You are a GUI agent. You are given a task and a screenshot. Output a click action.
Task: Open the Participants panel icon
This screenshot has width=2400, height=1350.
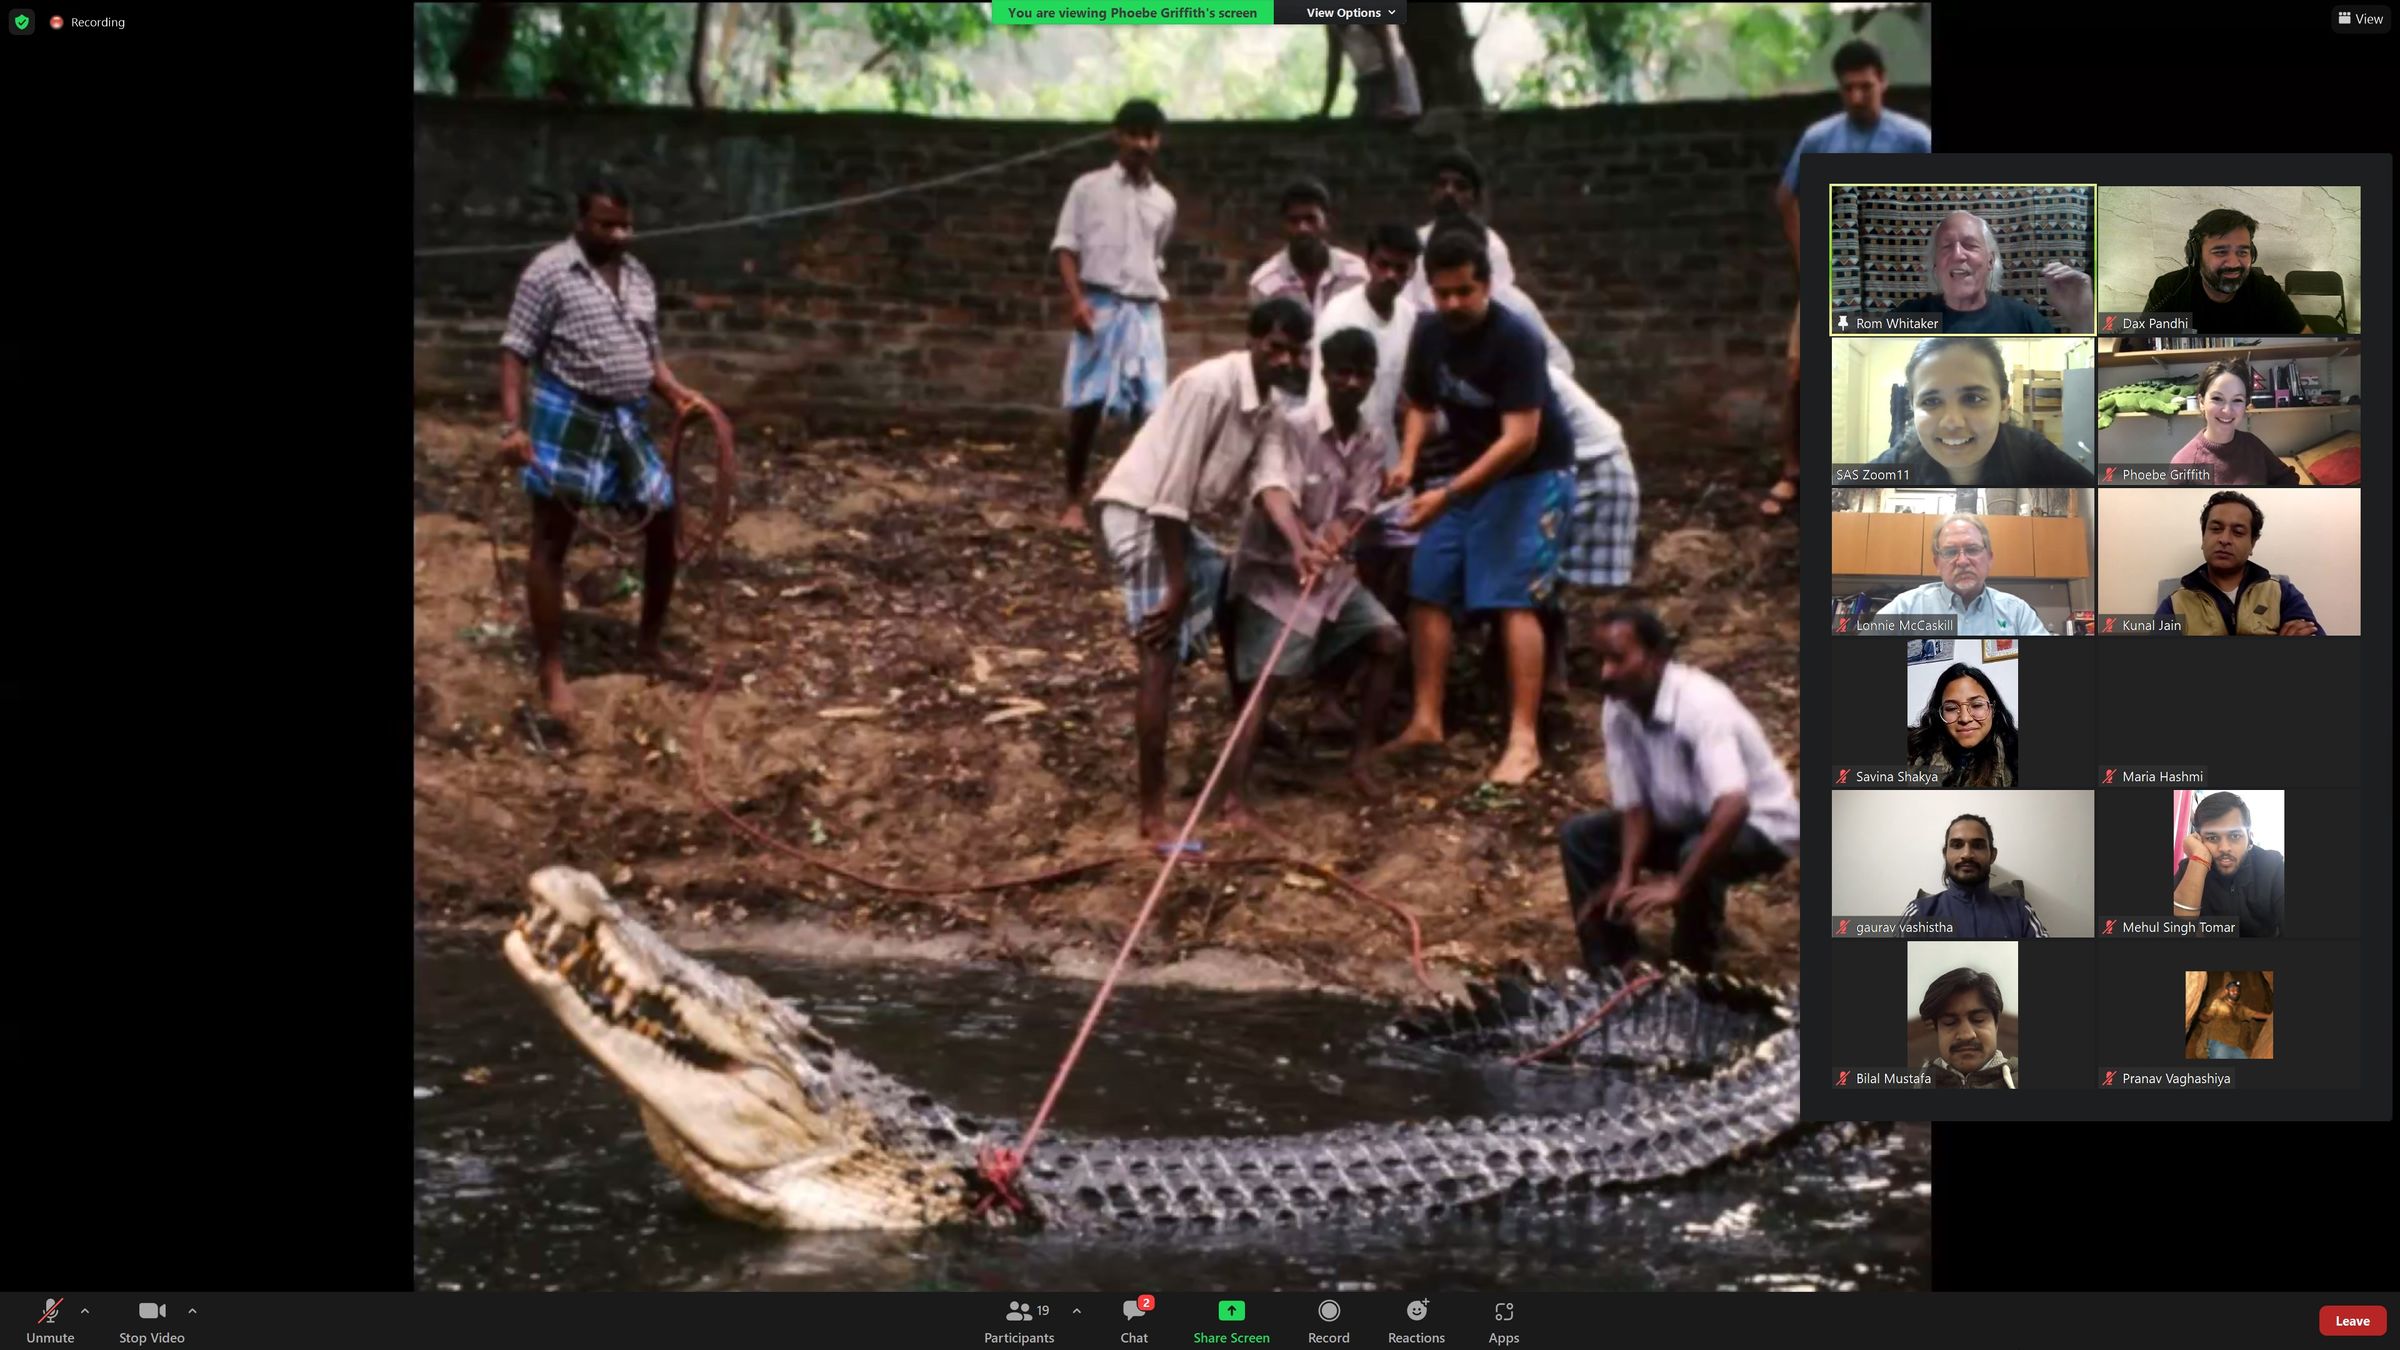click(x=1019, y=1311)
